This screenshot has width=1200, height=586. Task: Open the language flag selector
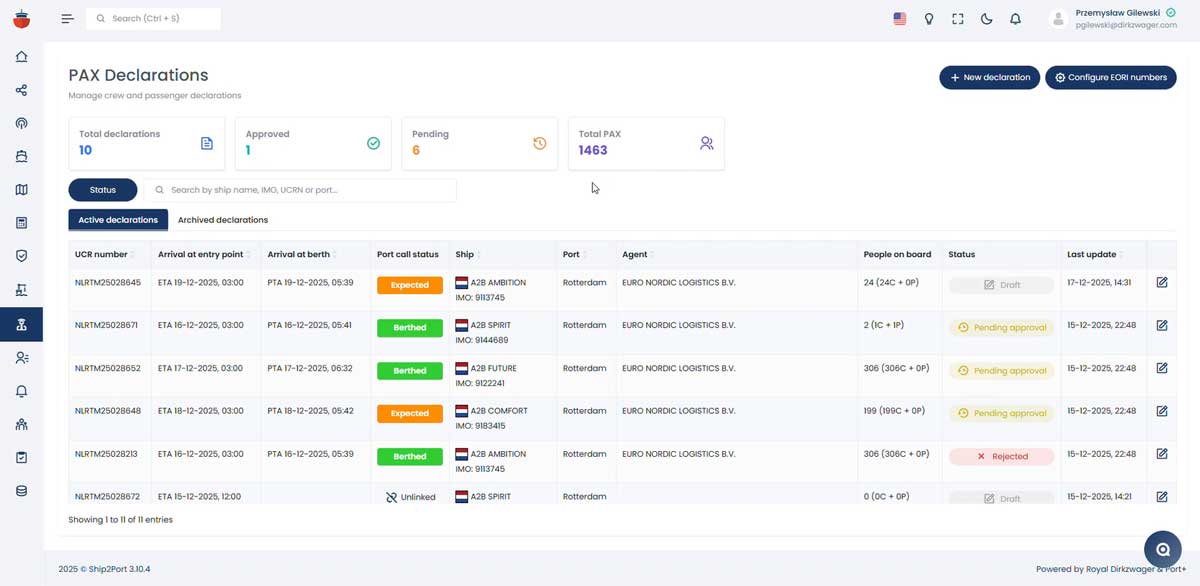tap(899, 19)
